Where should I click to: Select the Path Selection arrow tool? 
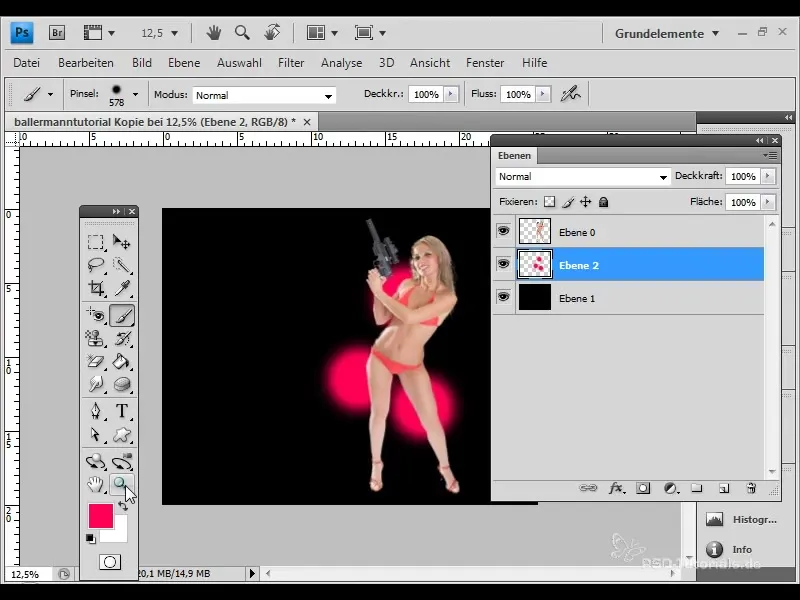tap(95, 434)
